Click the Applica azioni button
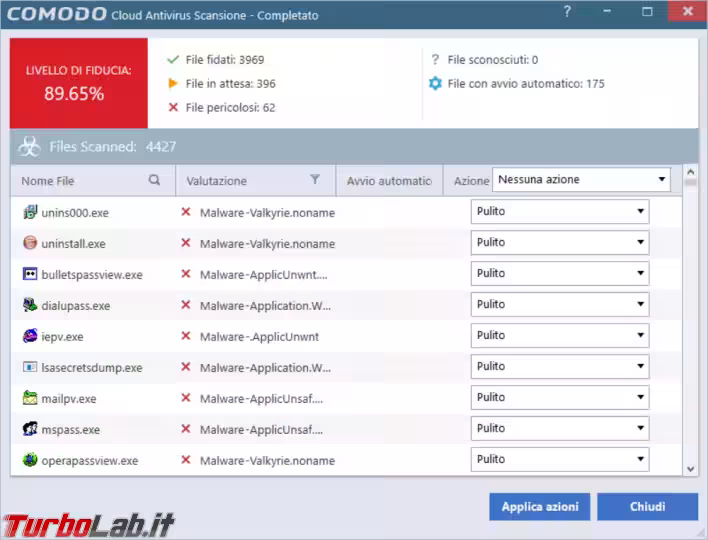708x540 pixels. (x=540, y=507)
